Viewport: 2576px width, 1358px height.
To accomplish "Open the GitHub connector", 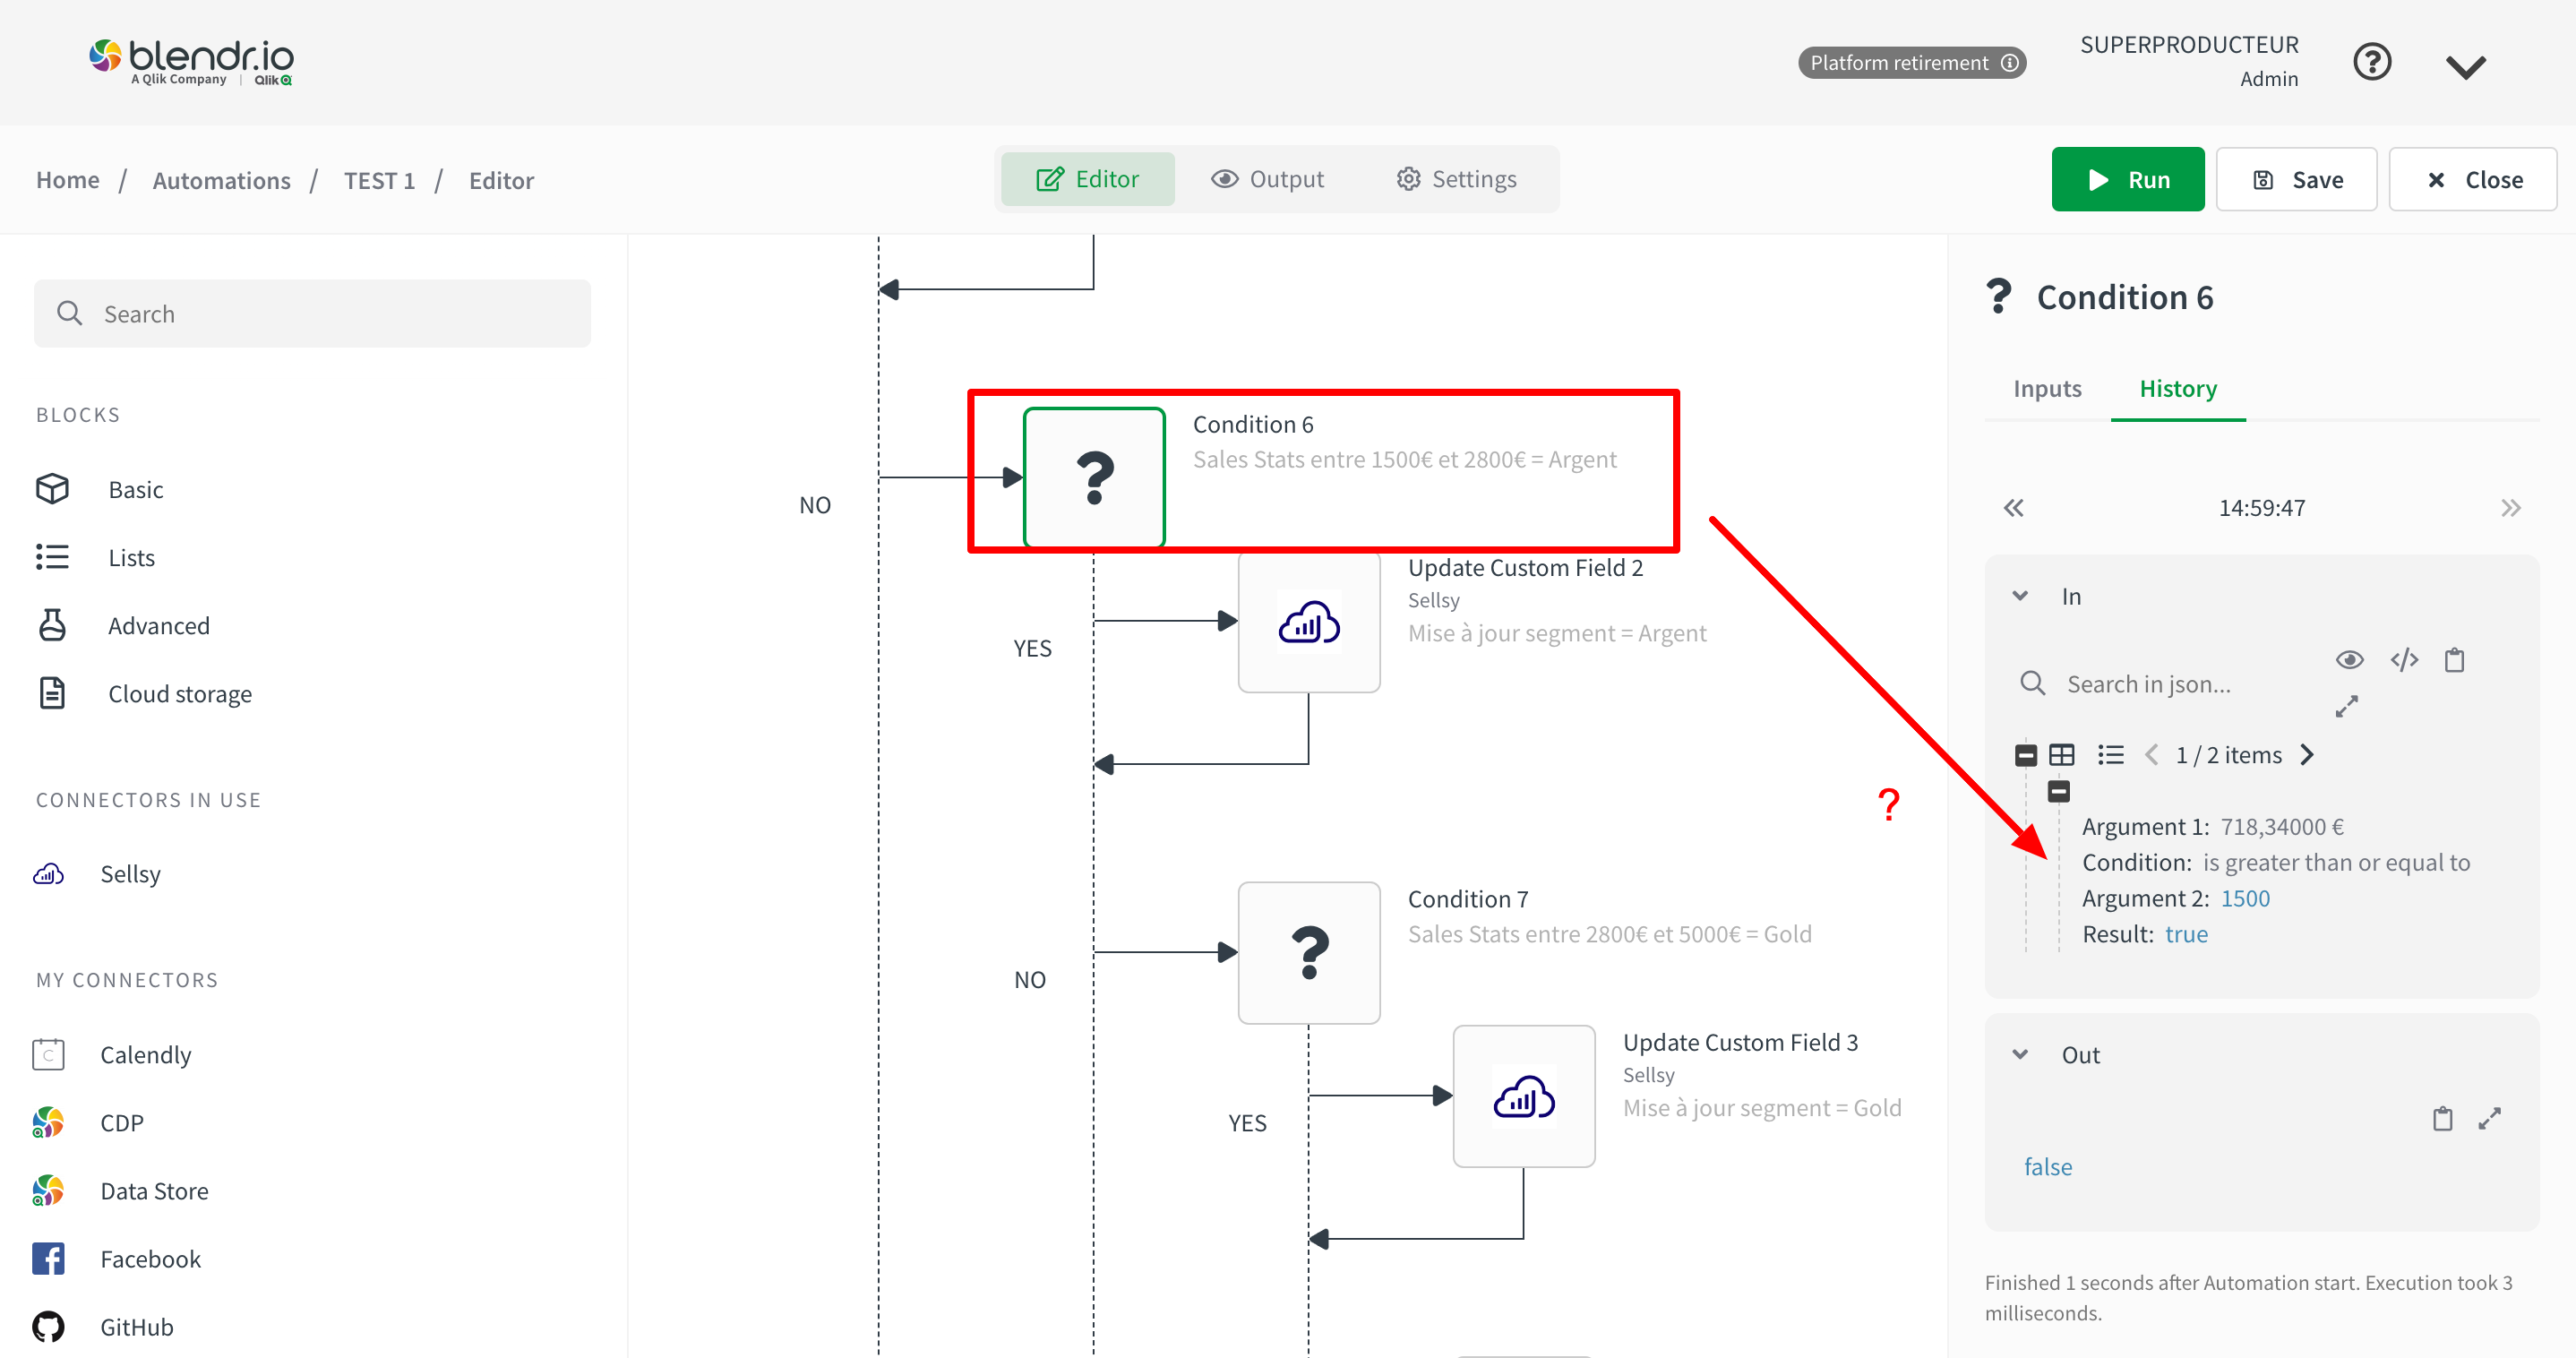I will coord(136,1326).
